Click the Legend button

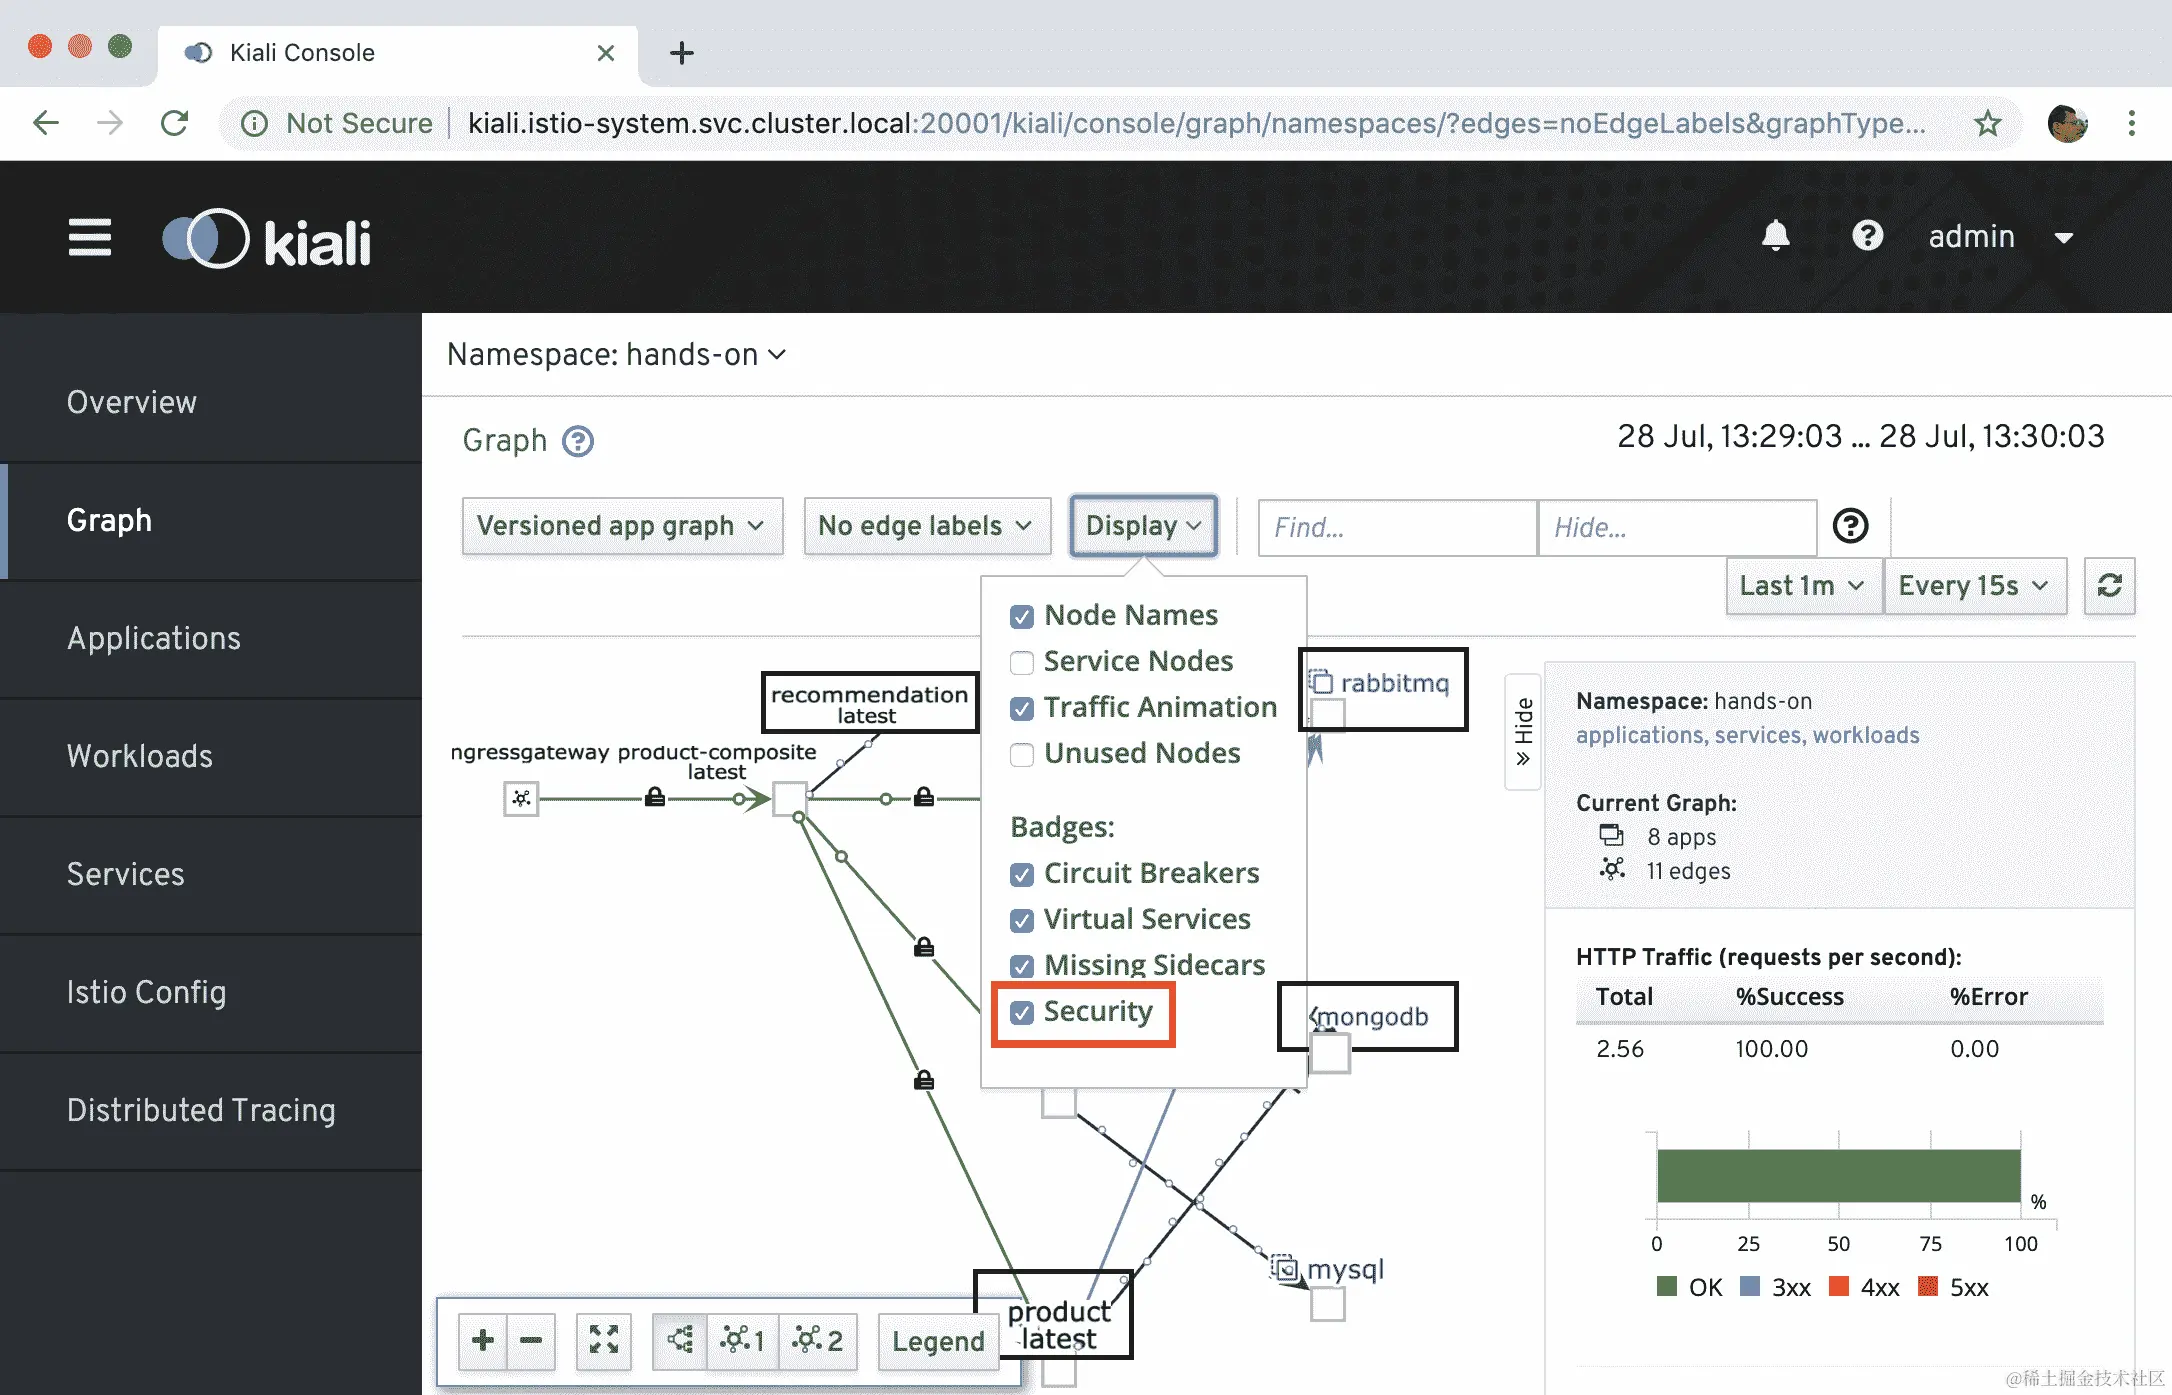937,1341
